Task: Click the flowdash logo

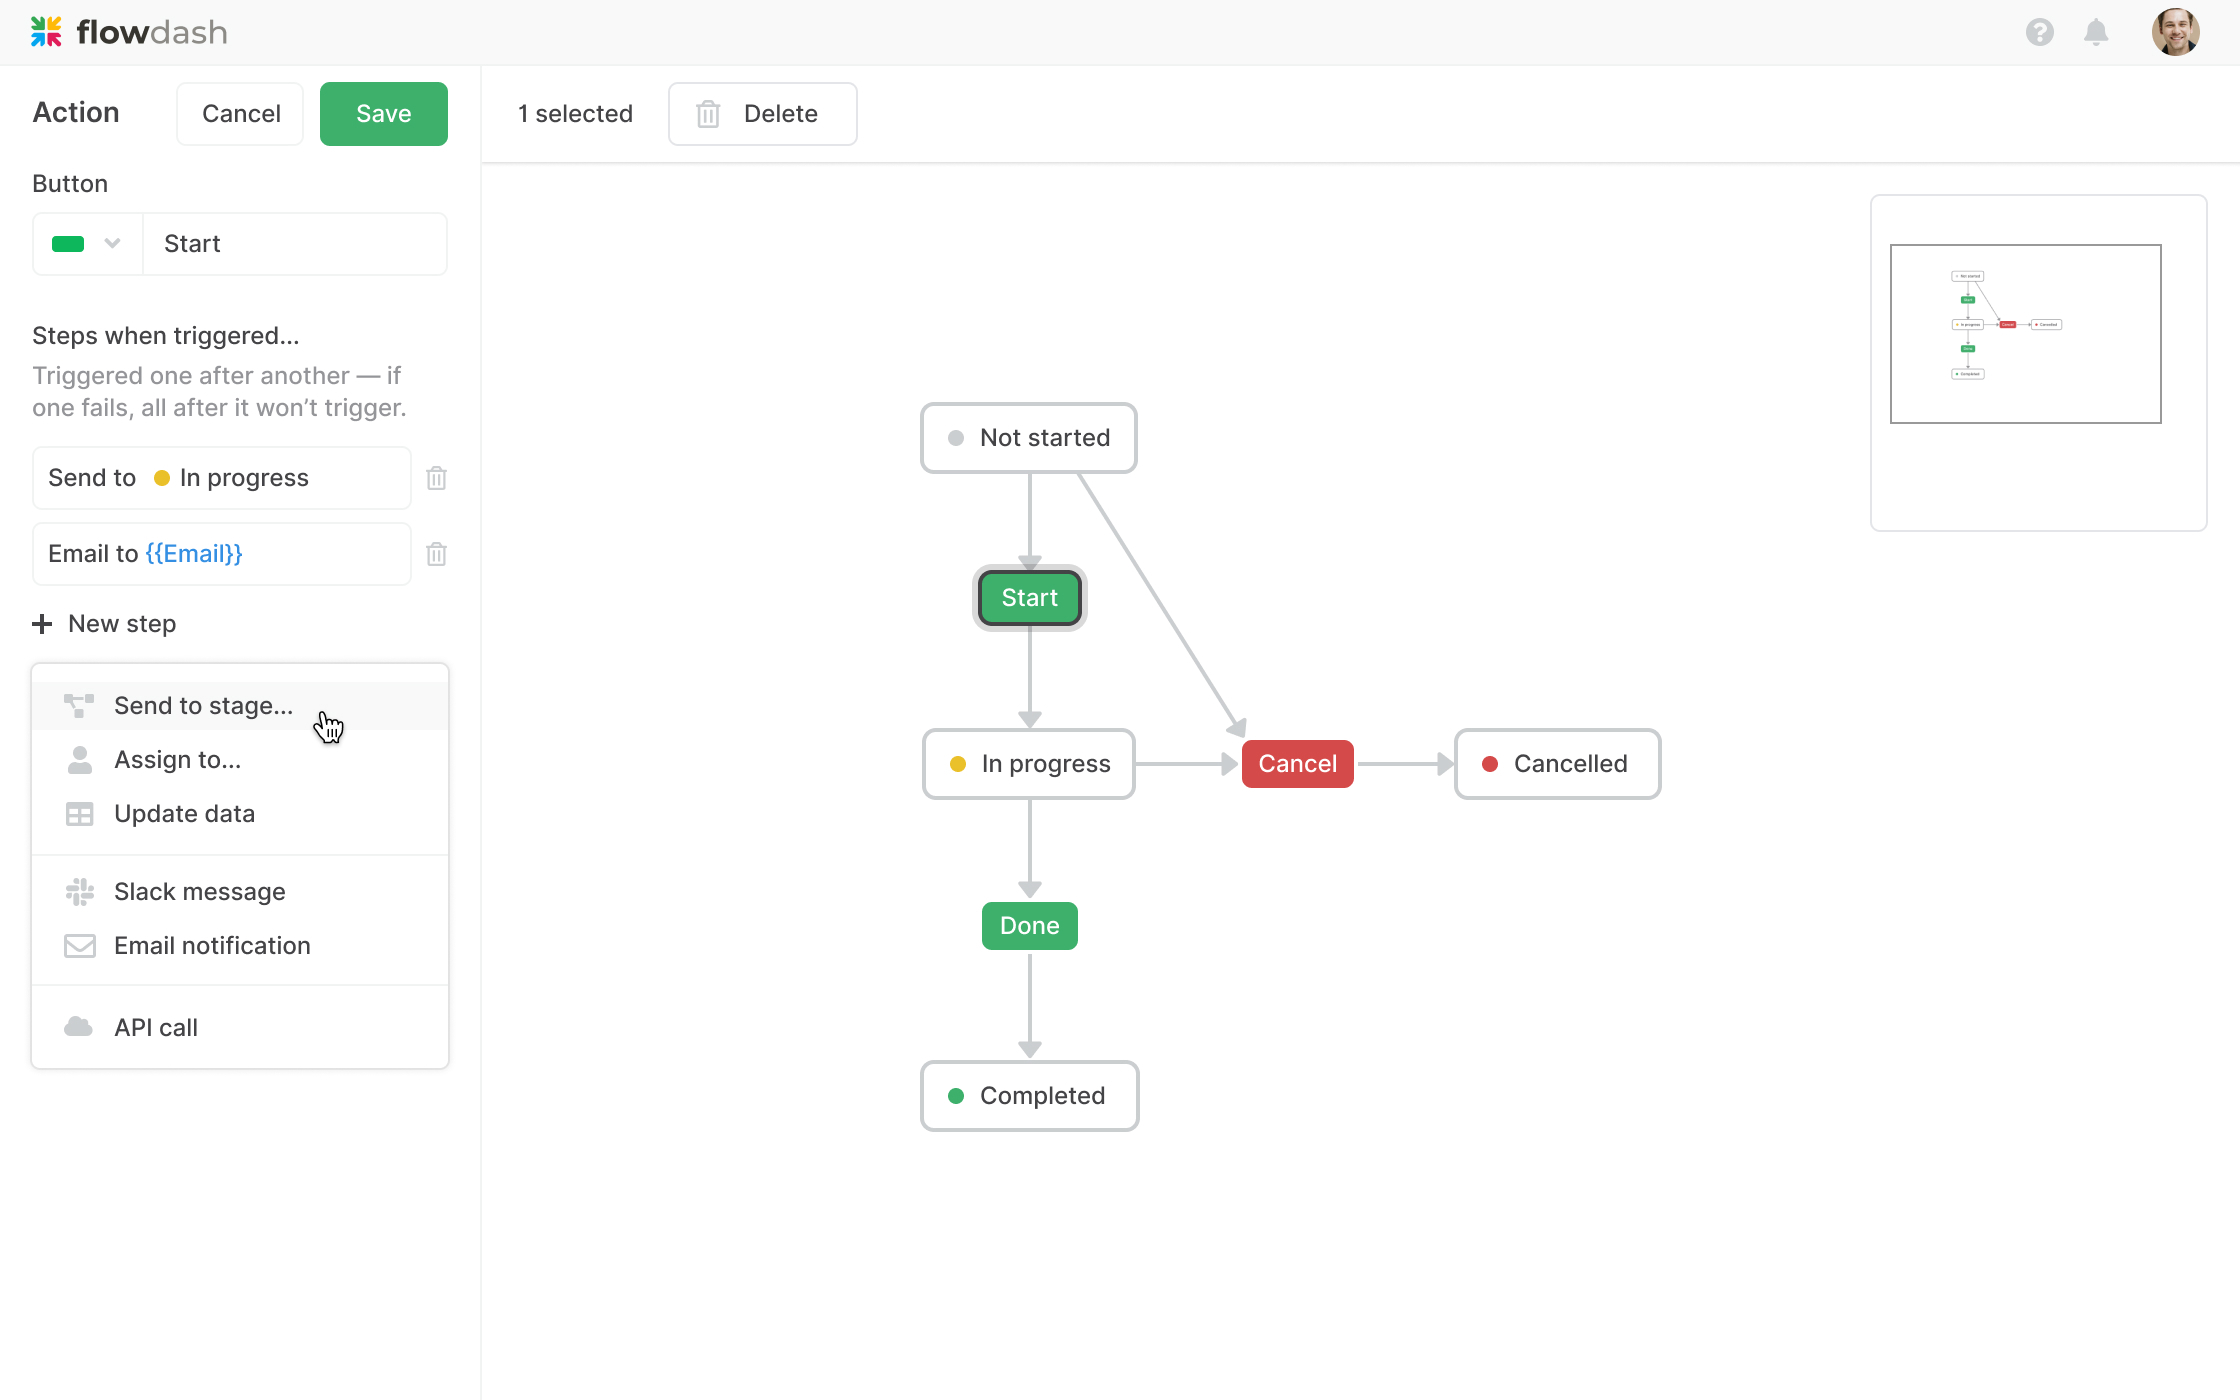Action: click(x=129, y=32)
